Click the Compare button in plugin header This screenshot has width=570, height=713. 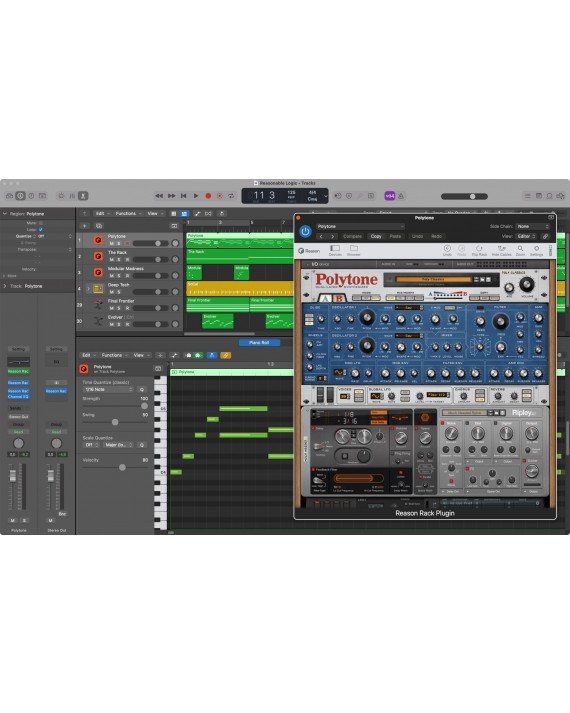coord(352,236)
